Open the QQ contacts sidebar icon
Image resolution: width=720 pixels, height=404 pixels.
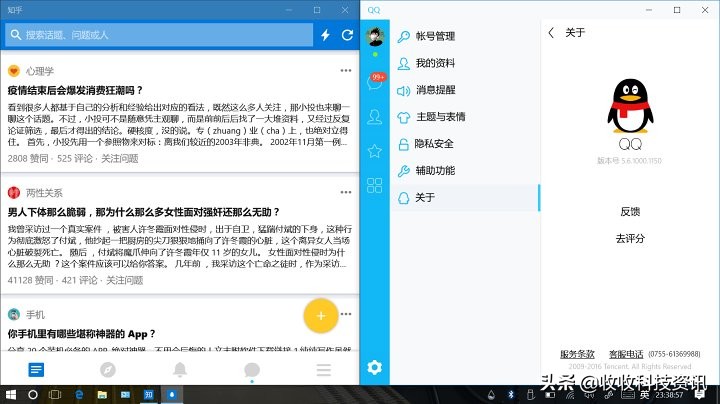[375, 117]
